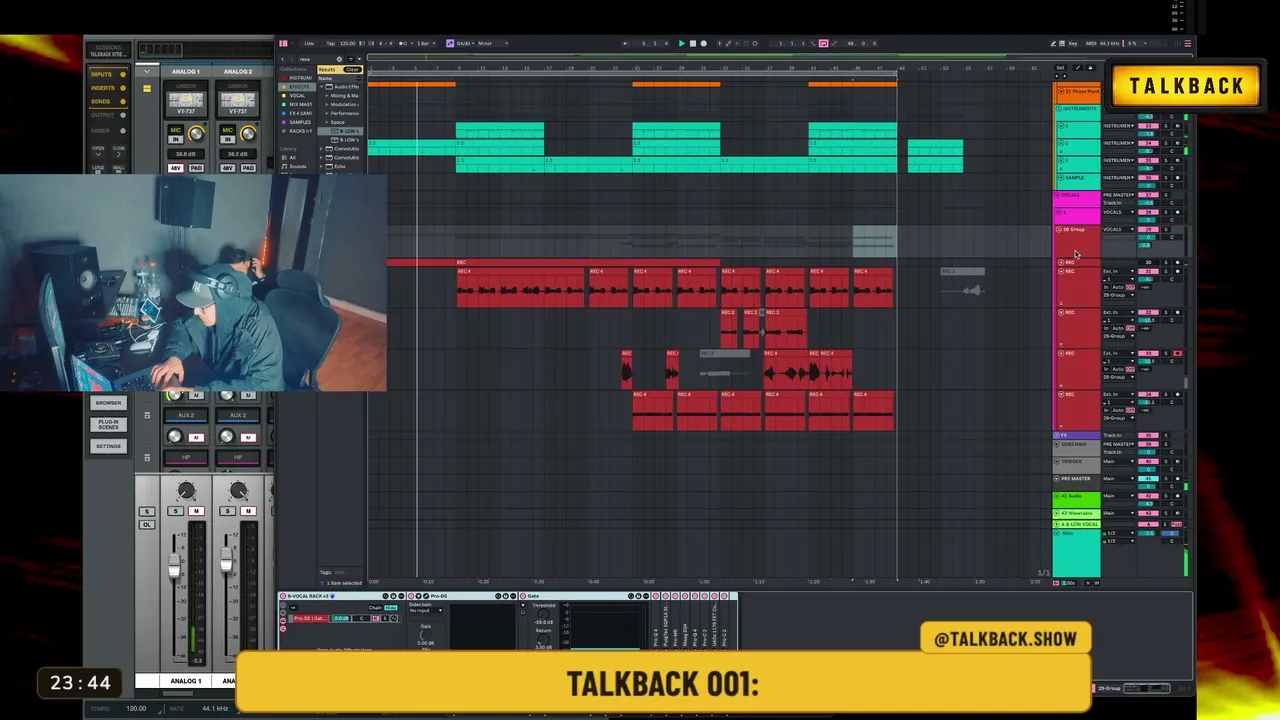Click the PLUG-IN SCENES button
The width and height of the screenshot is (1280, 720).
click(x=109, y=424)
